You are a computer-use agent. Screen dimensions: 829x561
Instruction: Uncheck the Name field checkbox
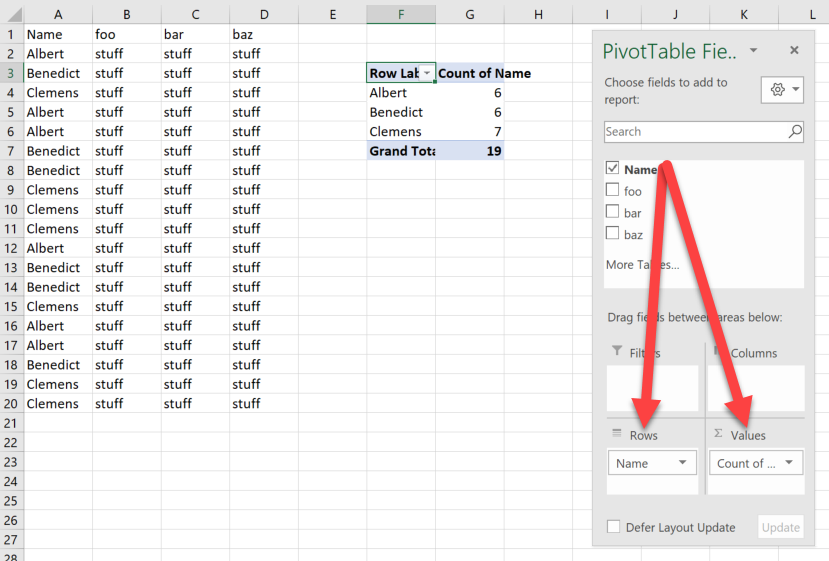(612, 168)
